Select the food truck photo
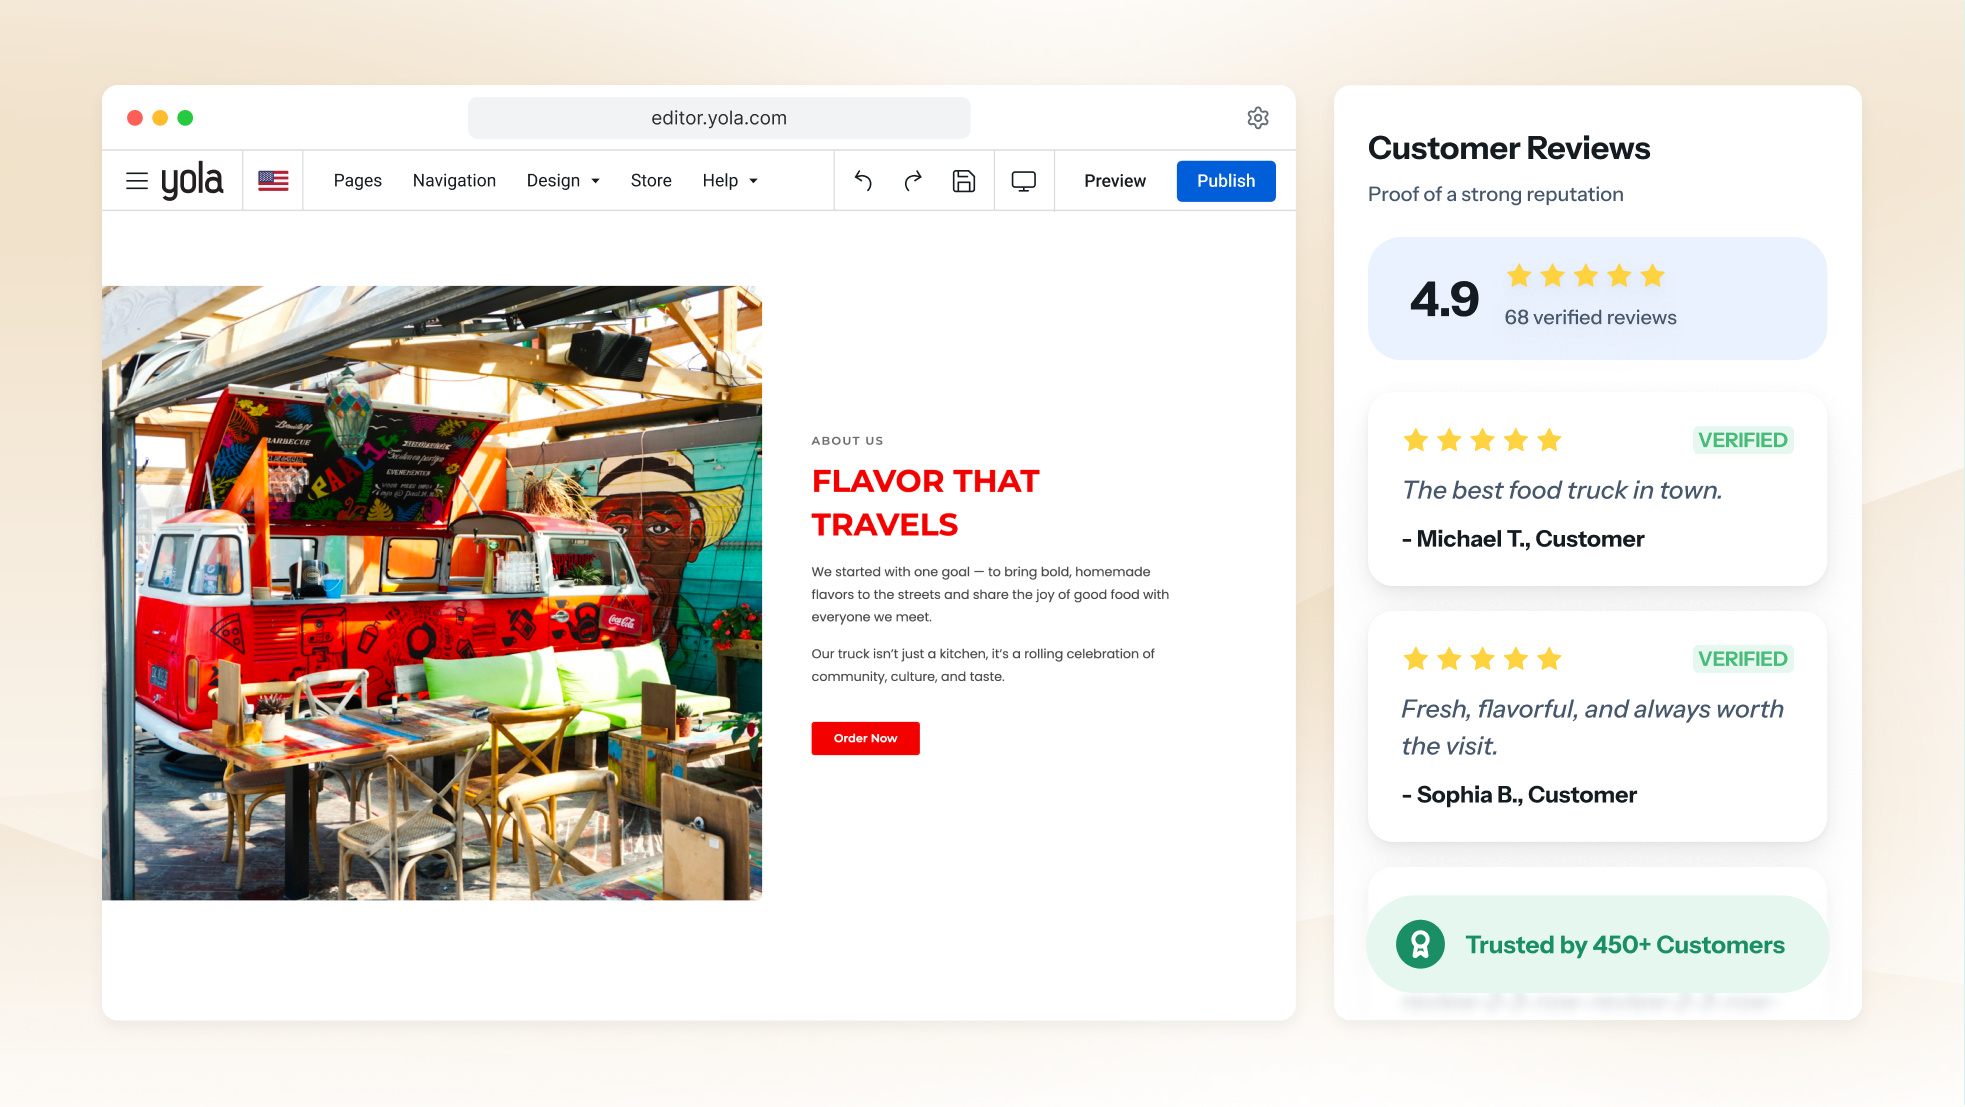 [432, 593]
